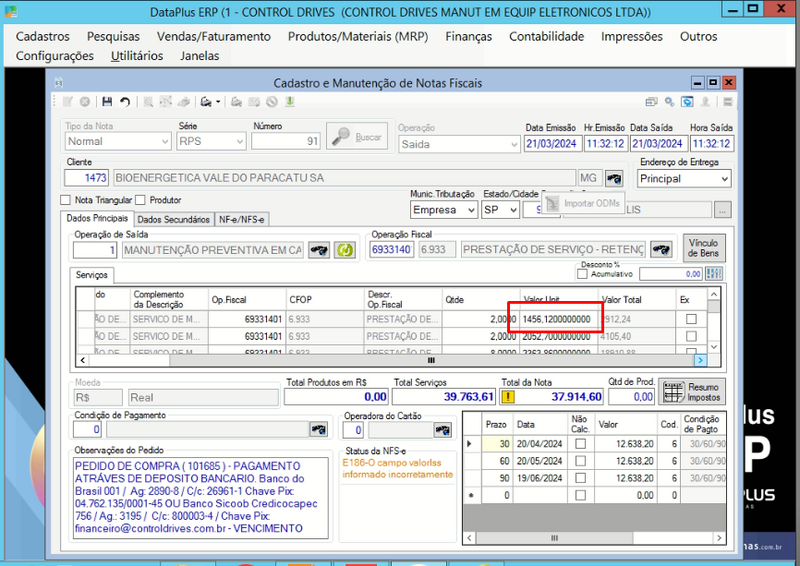The height and width of the screenshot is (566, 800).
Task: Click the lookup icon beside client MG field
Action: click(614, 179)
